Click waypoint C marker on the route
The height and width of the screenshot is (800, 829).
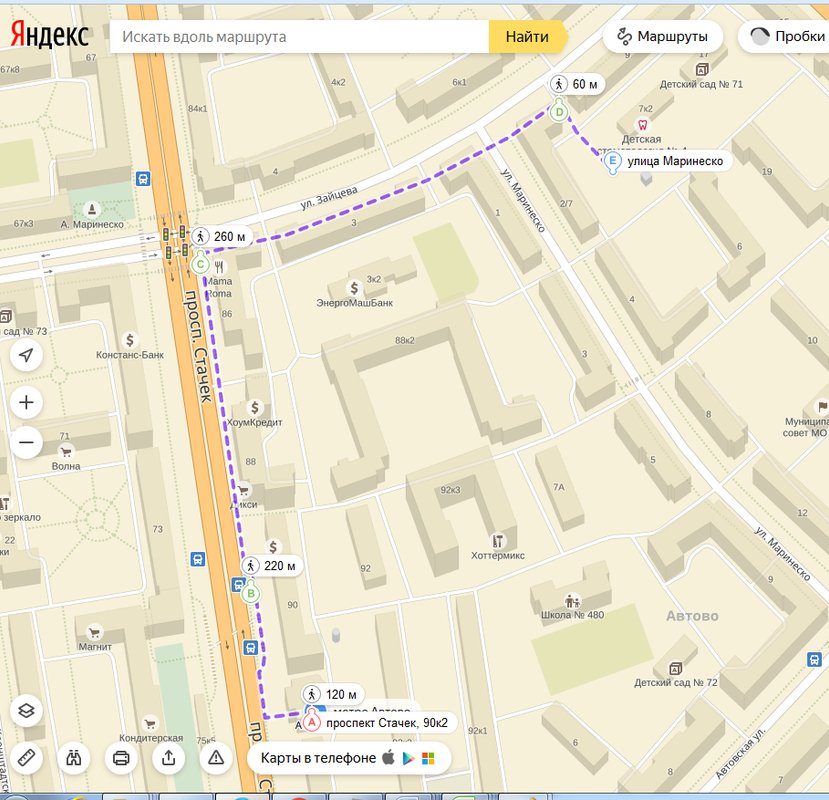tap(200, 264)
